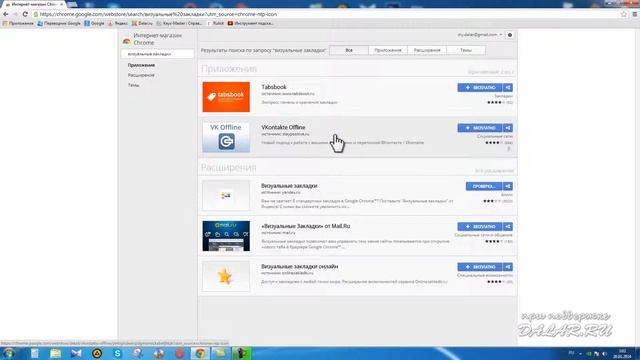Open the VK Offline thumbnail
Viewport: 640px width, 360px height.
[x=226, y=137]
